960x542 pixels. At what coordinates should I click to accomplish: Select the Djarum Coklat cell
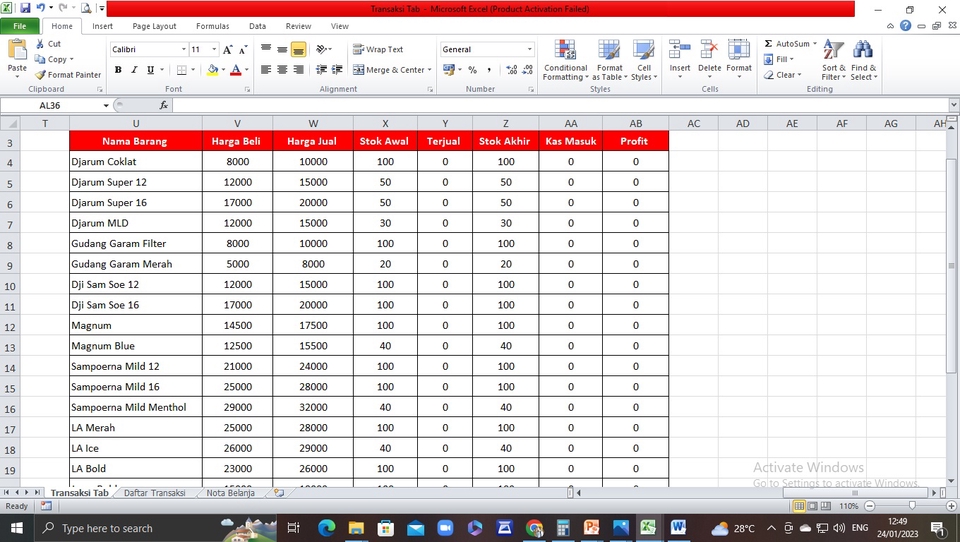point(136,162)
